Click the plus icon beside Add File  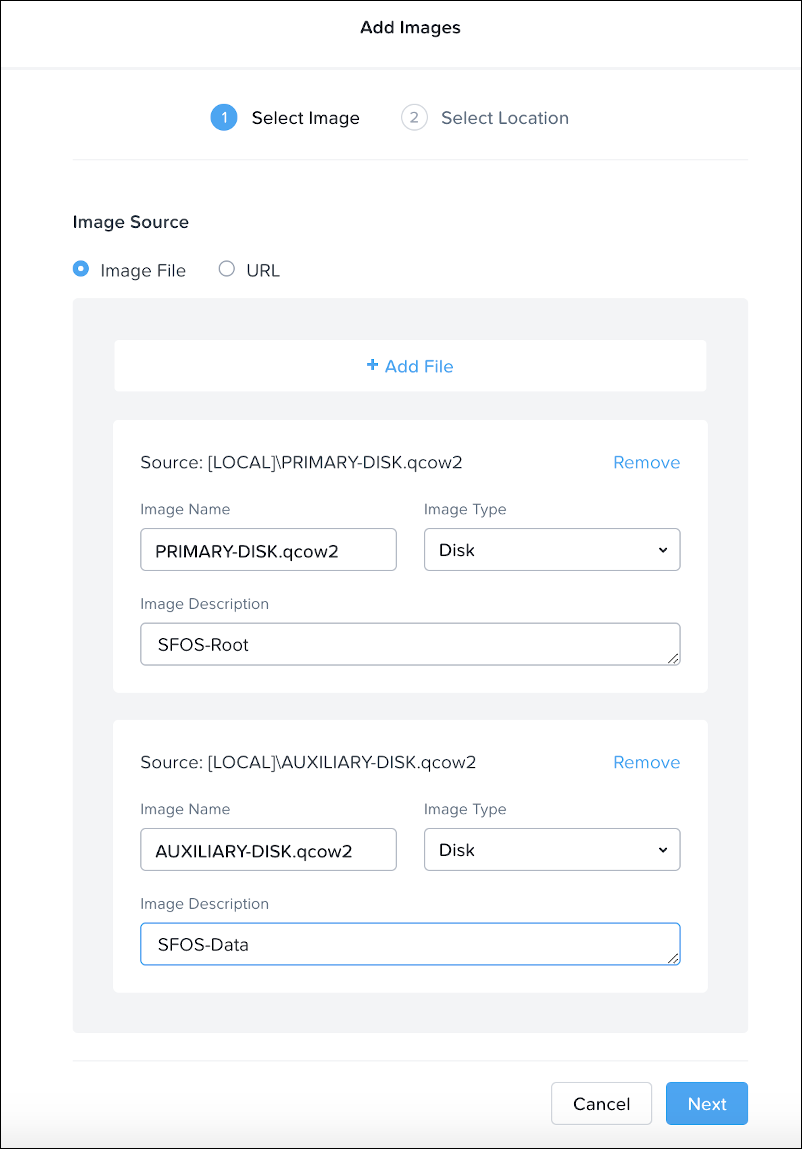click(372, 365)
